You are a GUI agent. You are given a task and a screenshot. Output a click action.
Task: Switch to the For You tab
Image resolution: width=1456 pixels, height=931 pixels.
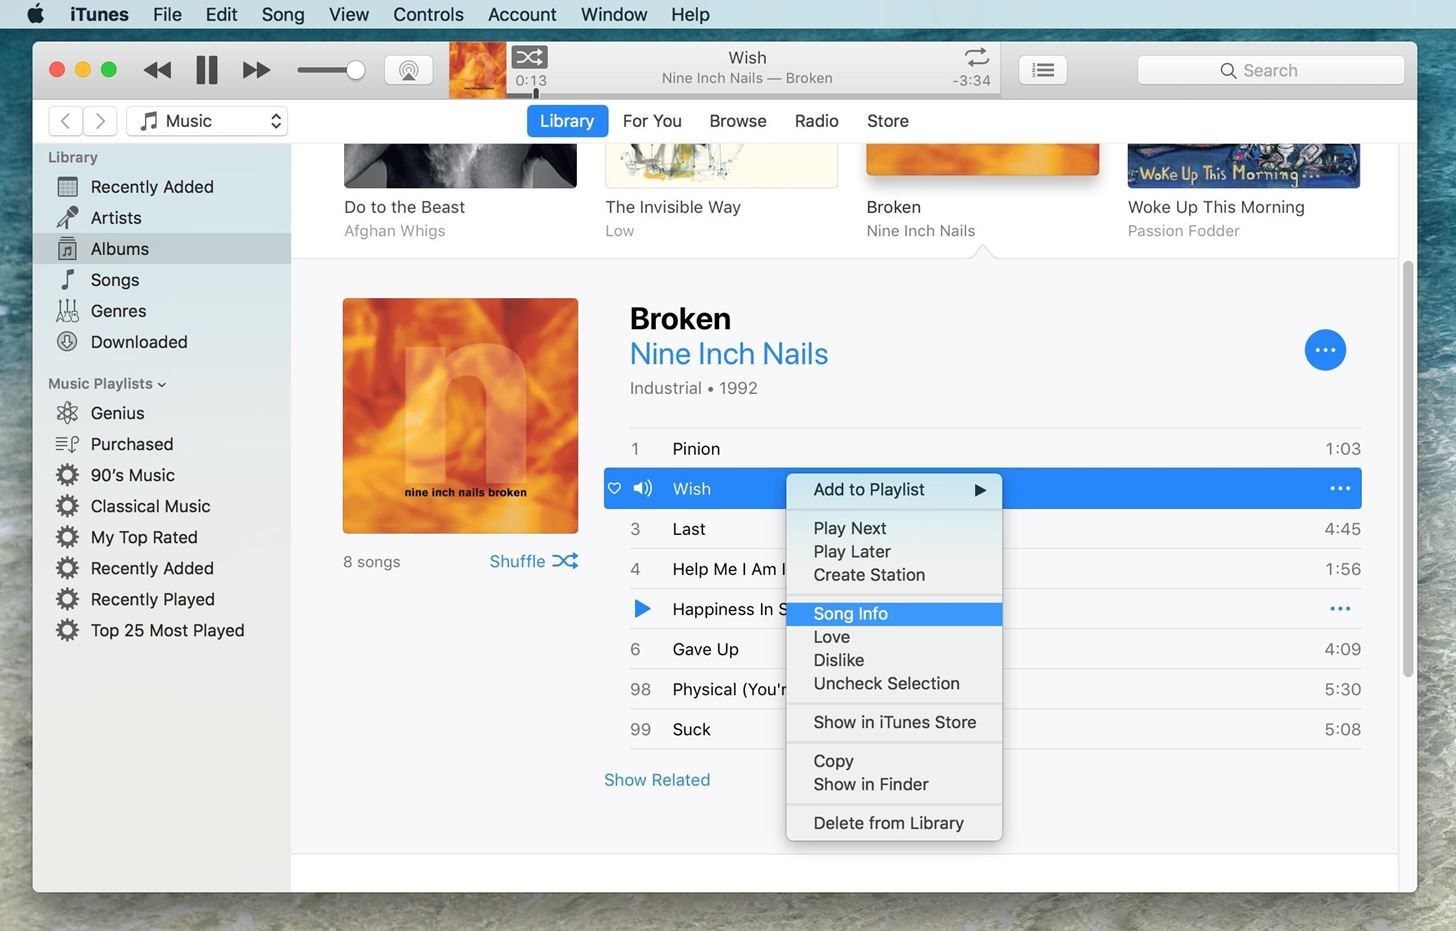(x=652, y=121)
